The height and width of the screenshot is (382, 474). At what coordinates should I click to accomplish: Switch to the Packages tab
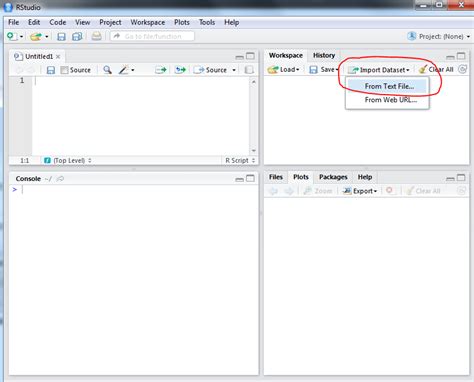pyautogui.click(x=333, y=177)
